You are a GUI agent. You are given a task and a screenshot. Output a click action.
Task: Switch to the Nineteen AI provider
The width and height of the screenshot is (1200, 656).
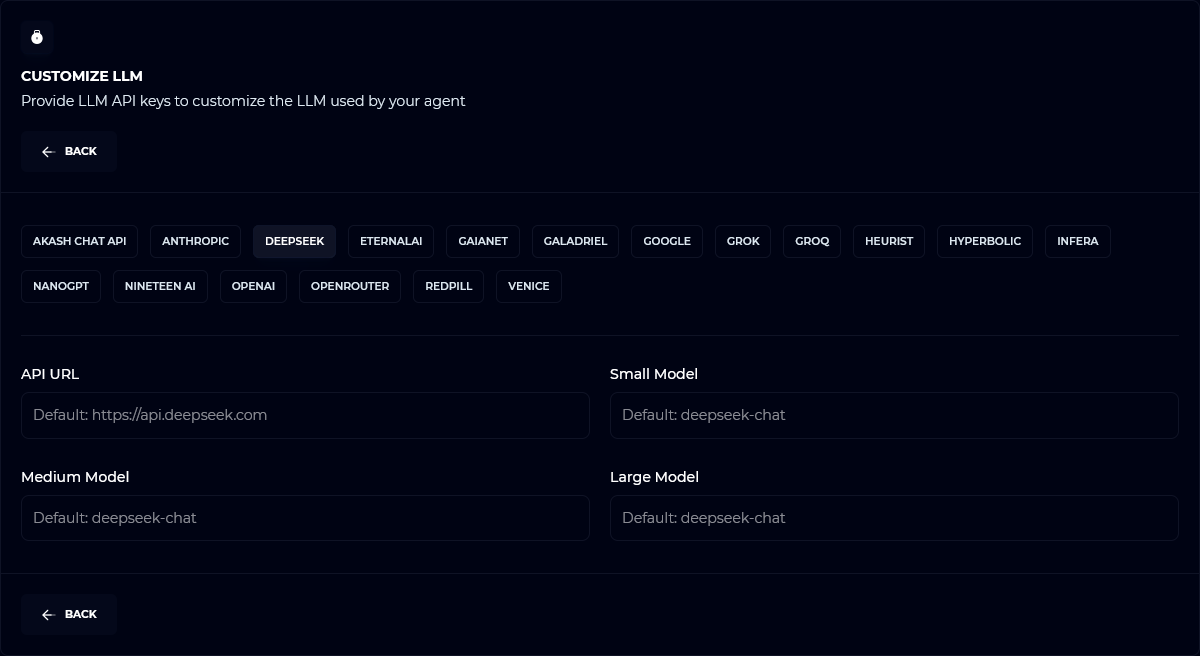tap(160, 286)
